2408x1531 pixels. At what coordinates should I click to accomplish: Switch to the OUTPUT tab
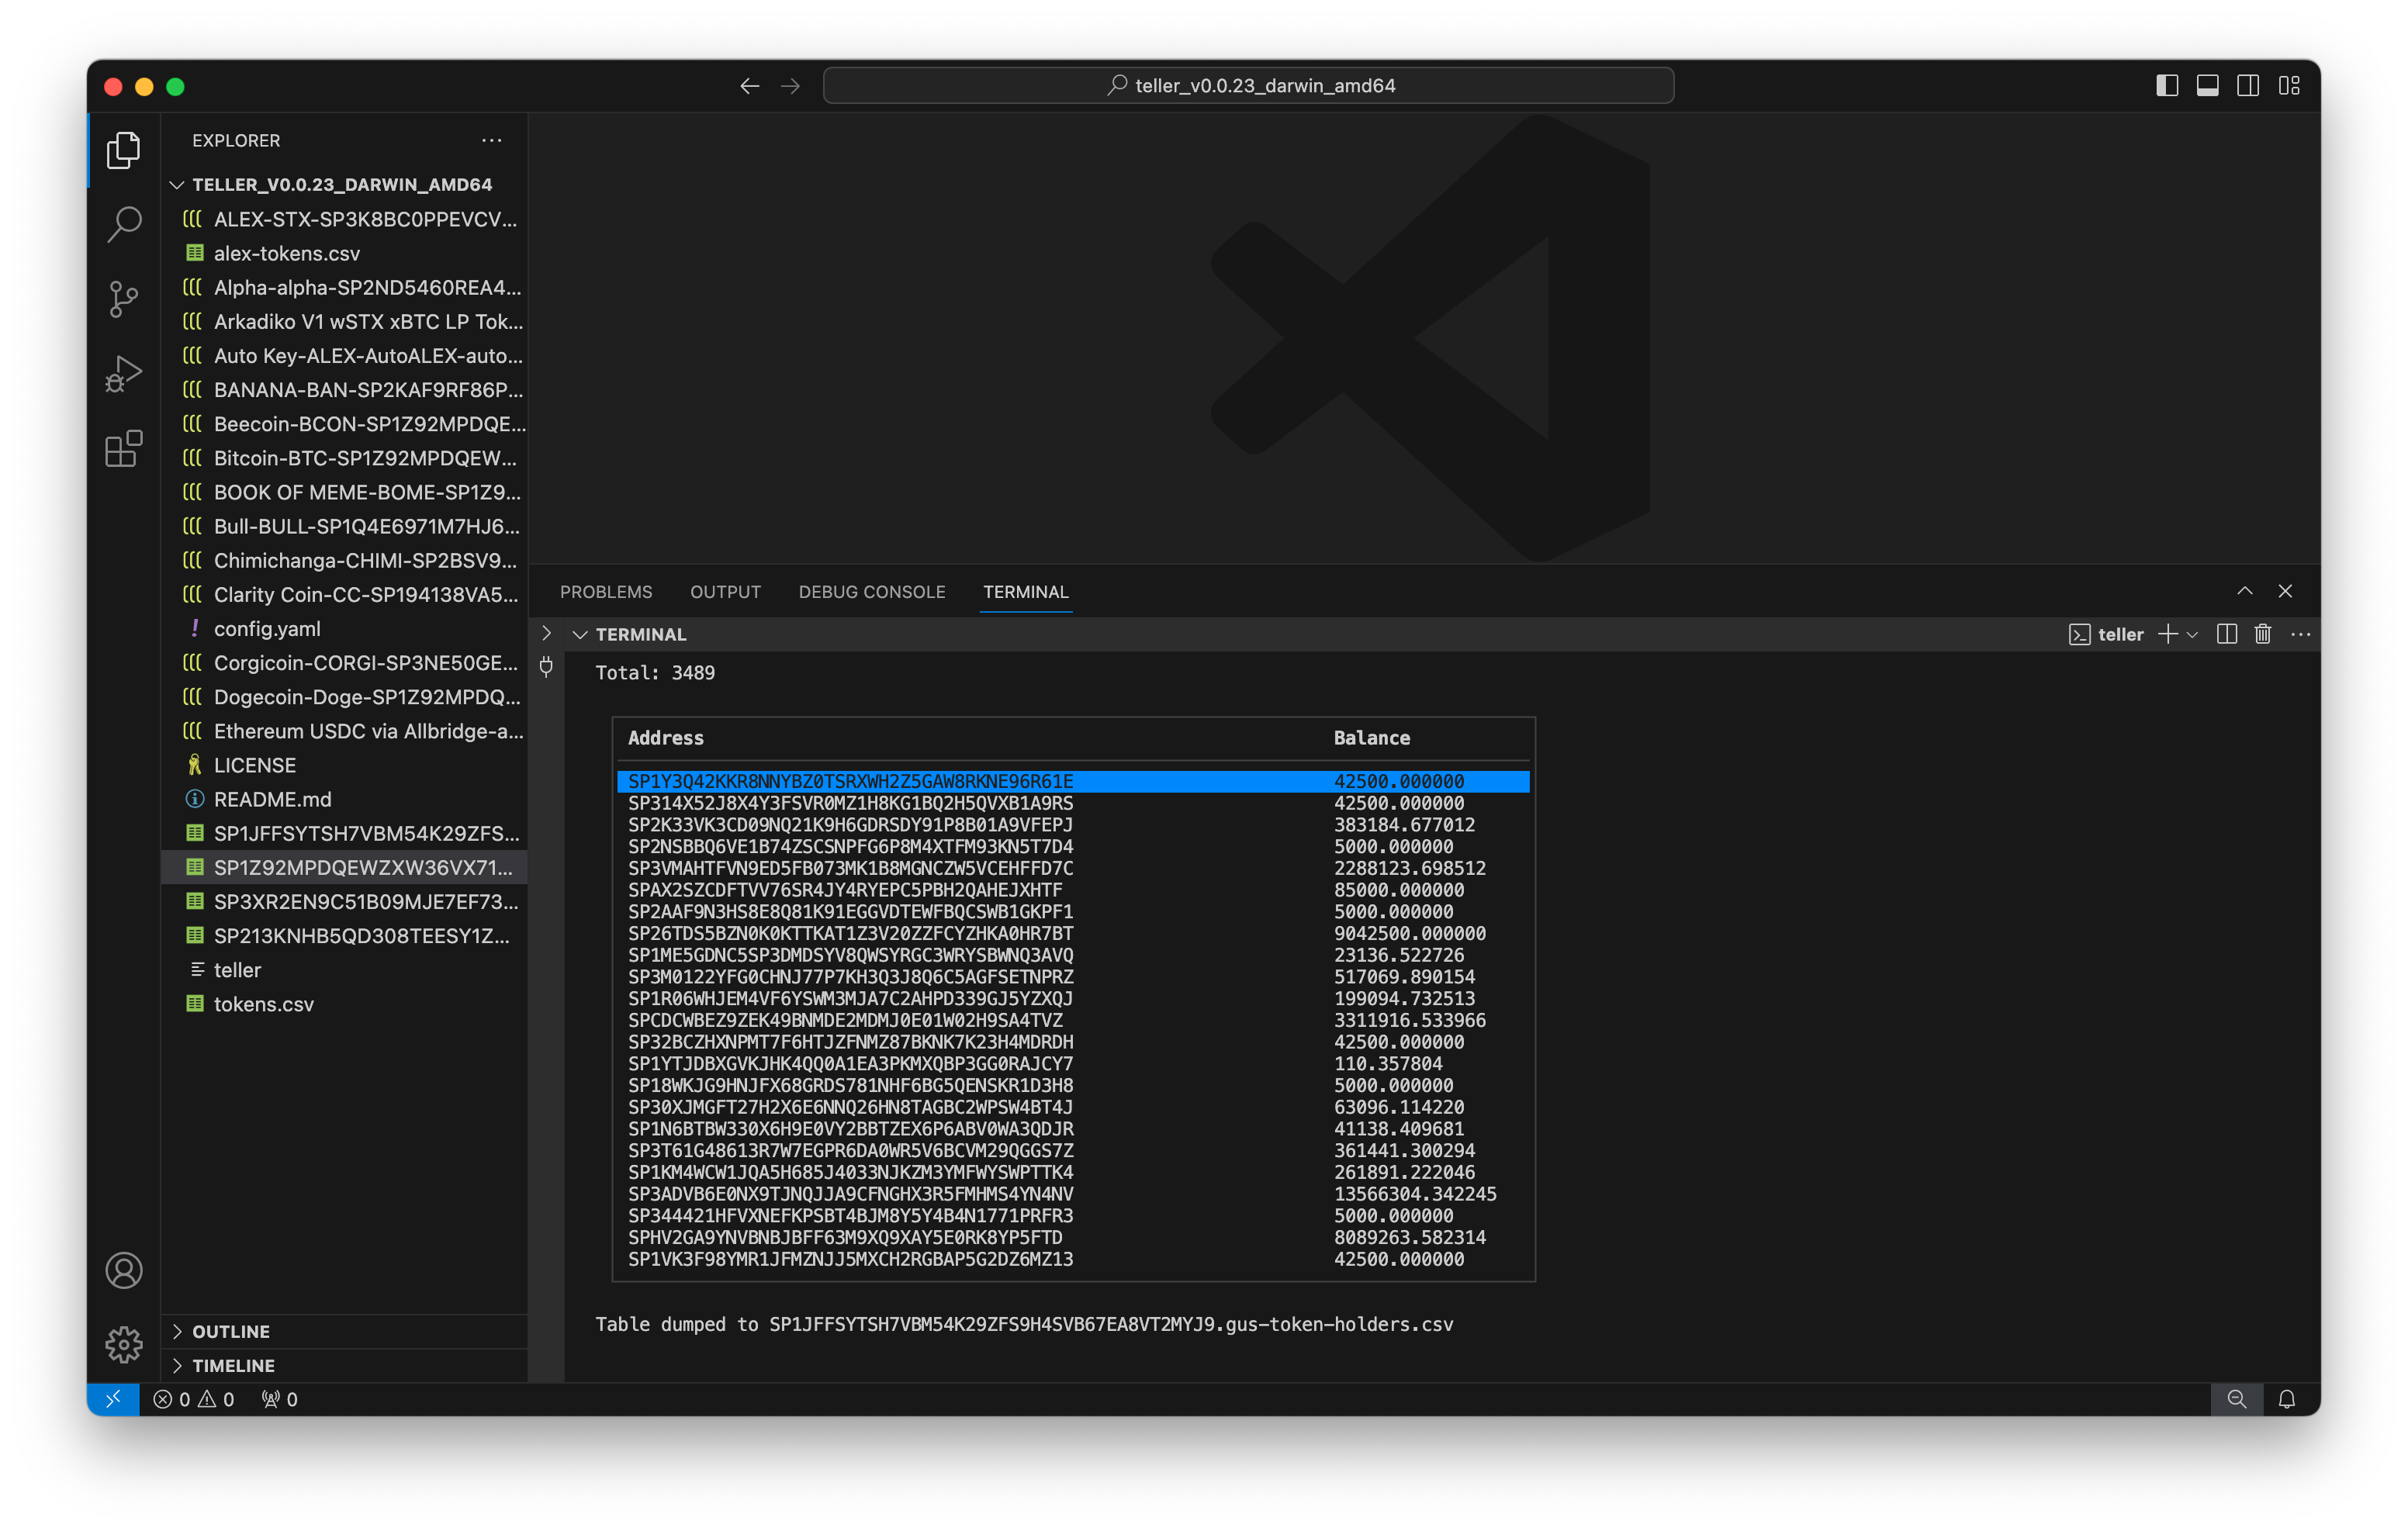pyautogui.click(x=725, y=592)
